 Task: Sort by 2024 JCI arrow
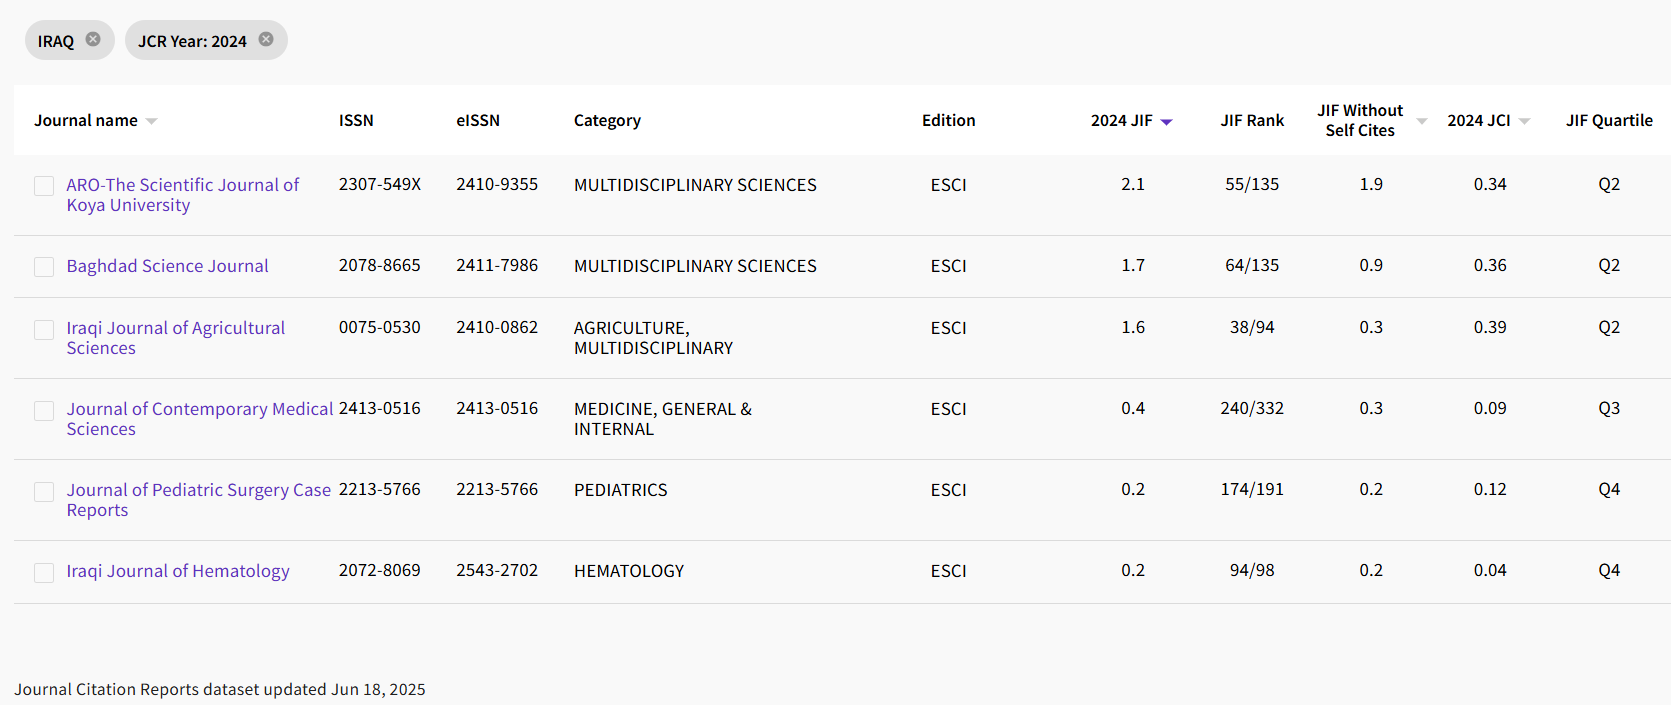click(1524, 121)
